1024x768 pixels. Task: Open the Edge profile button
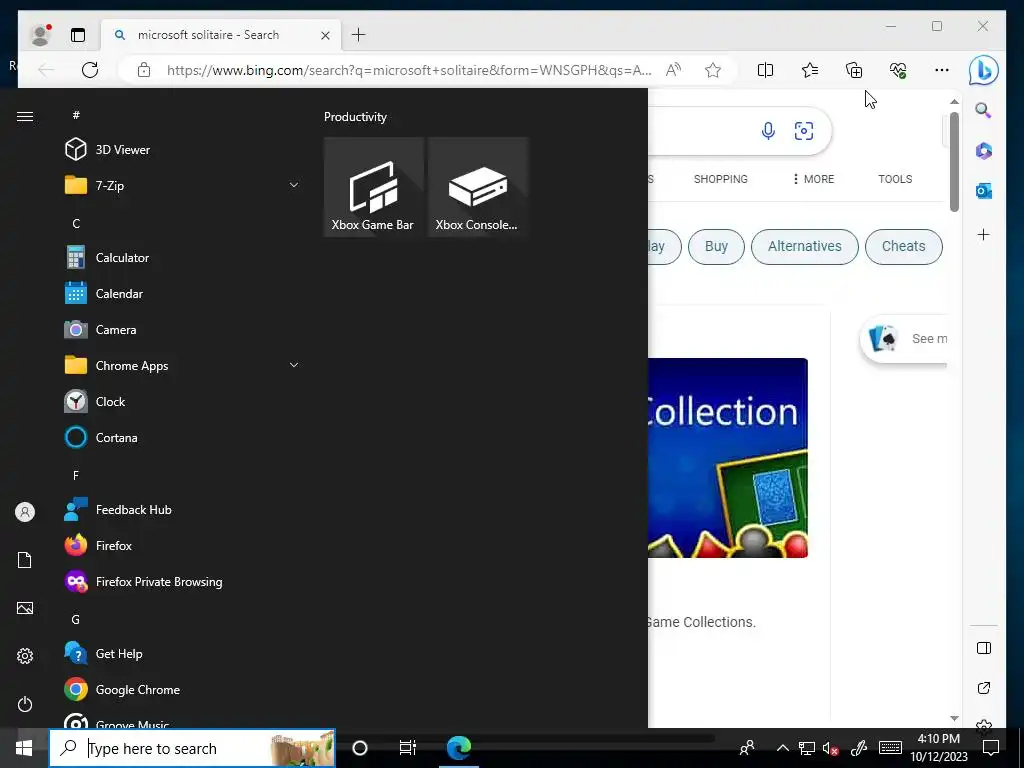(x=41, y=35)
